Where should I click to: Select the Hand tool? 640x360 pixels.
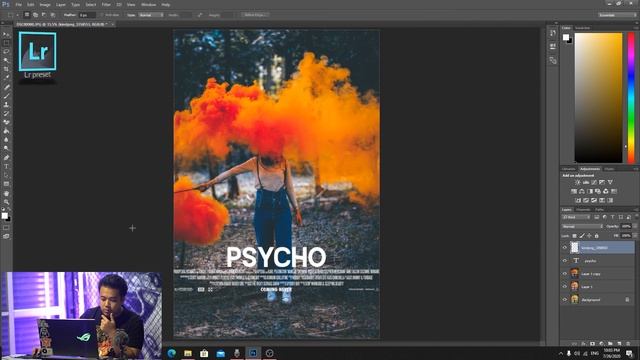click(6, 193)
